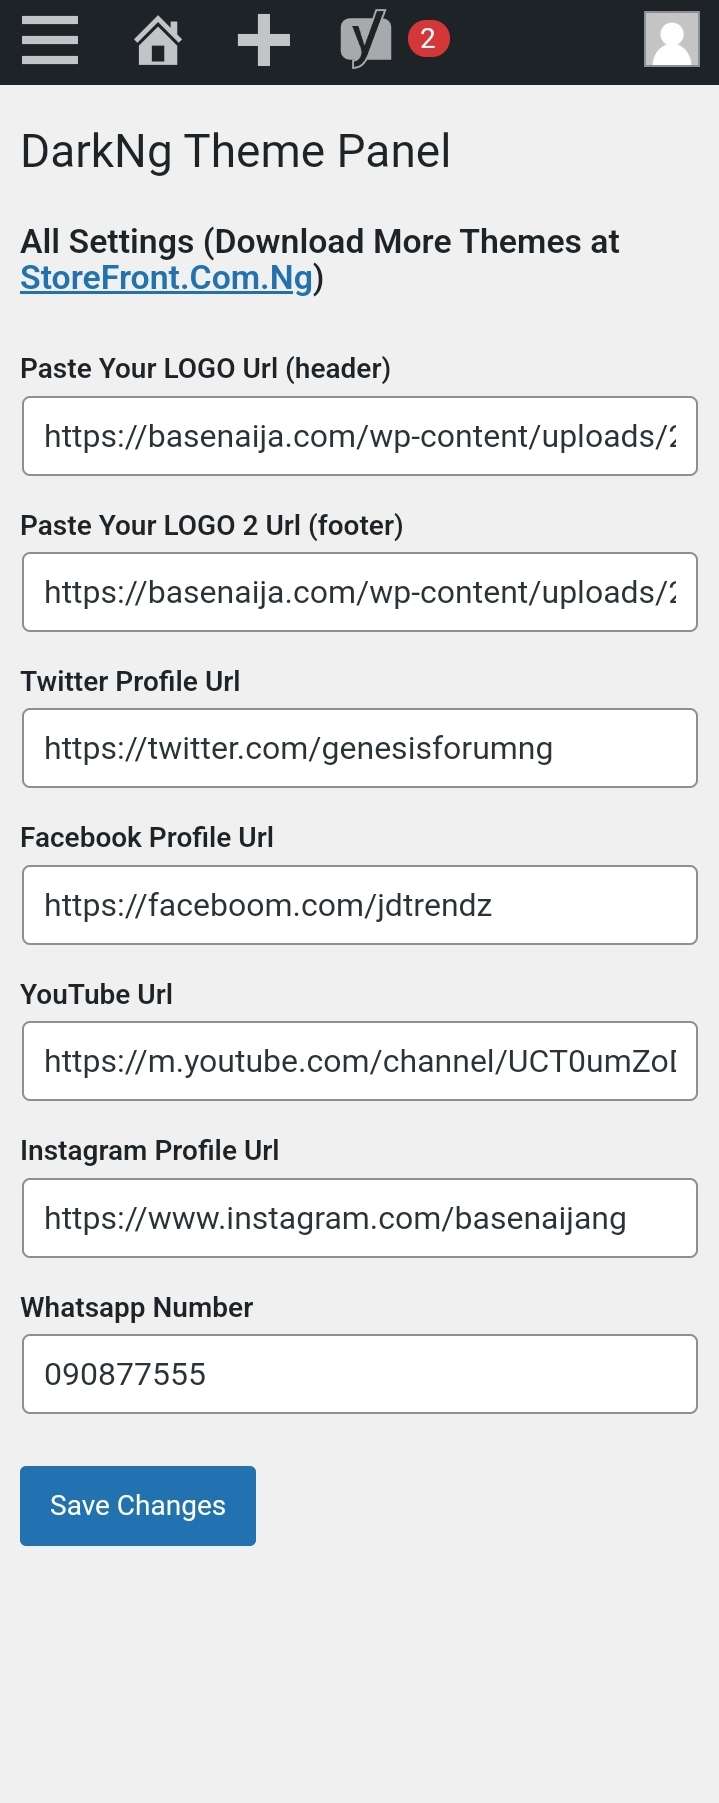Screen dimensions: 719x1803
Task: Select the Facebook Profile Url input
Action: tap(360, 905)
